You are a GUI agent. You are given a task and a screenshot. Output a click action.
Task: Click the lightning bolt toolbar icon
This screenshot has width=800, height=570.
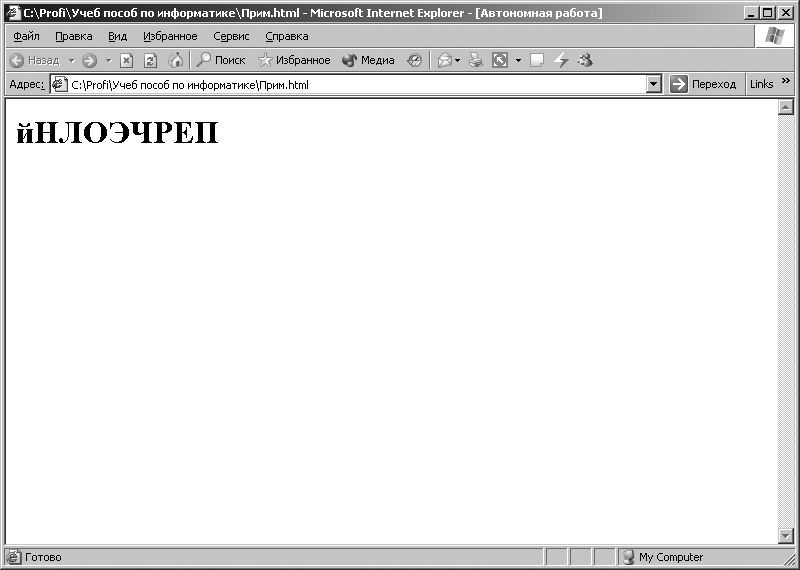561,60
